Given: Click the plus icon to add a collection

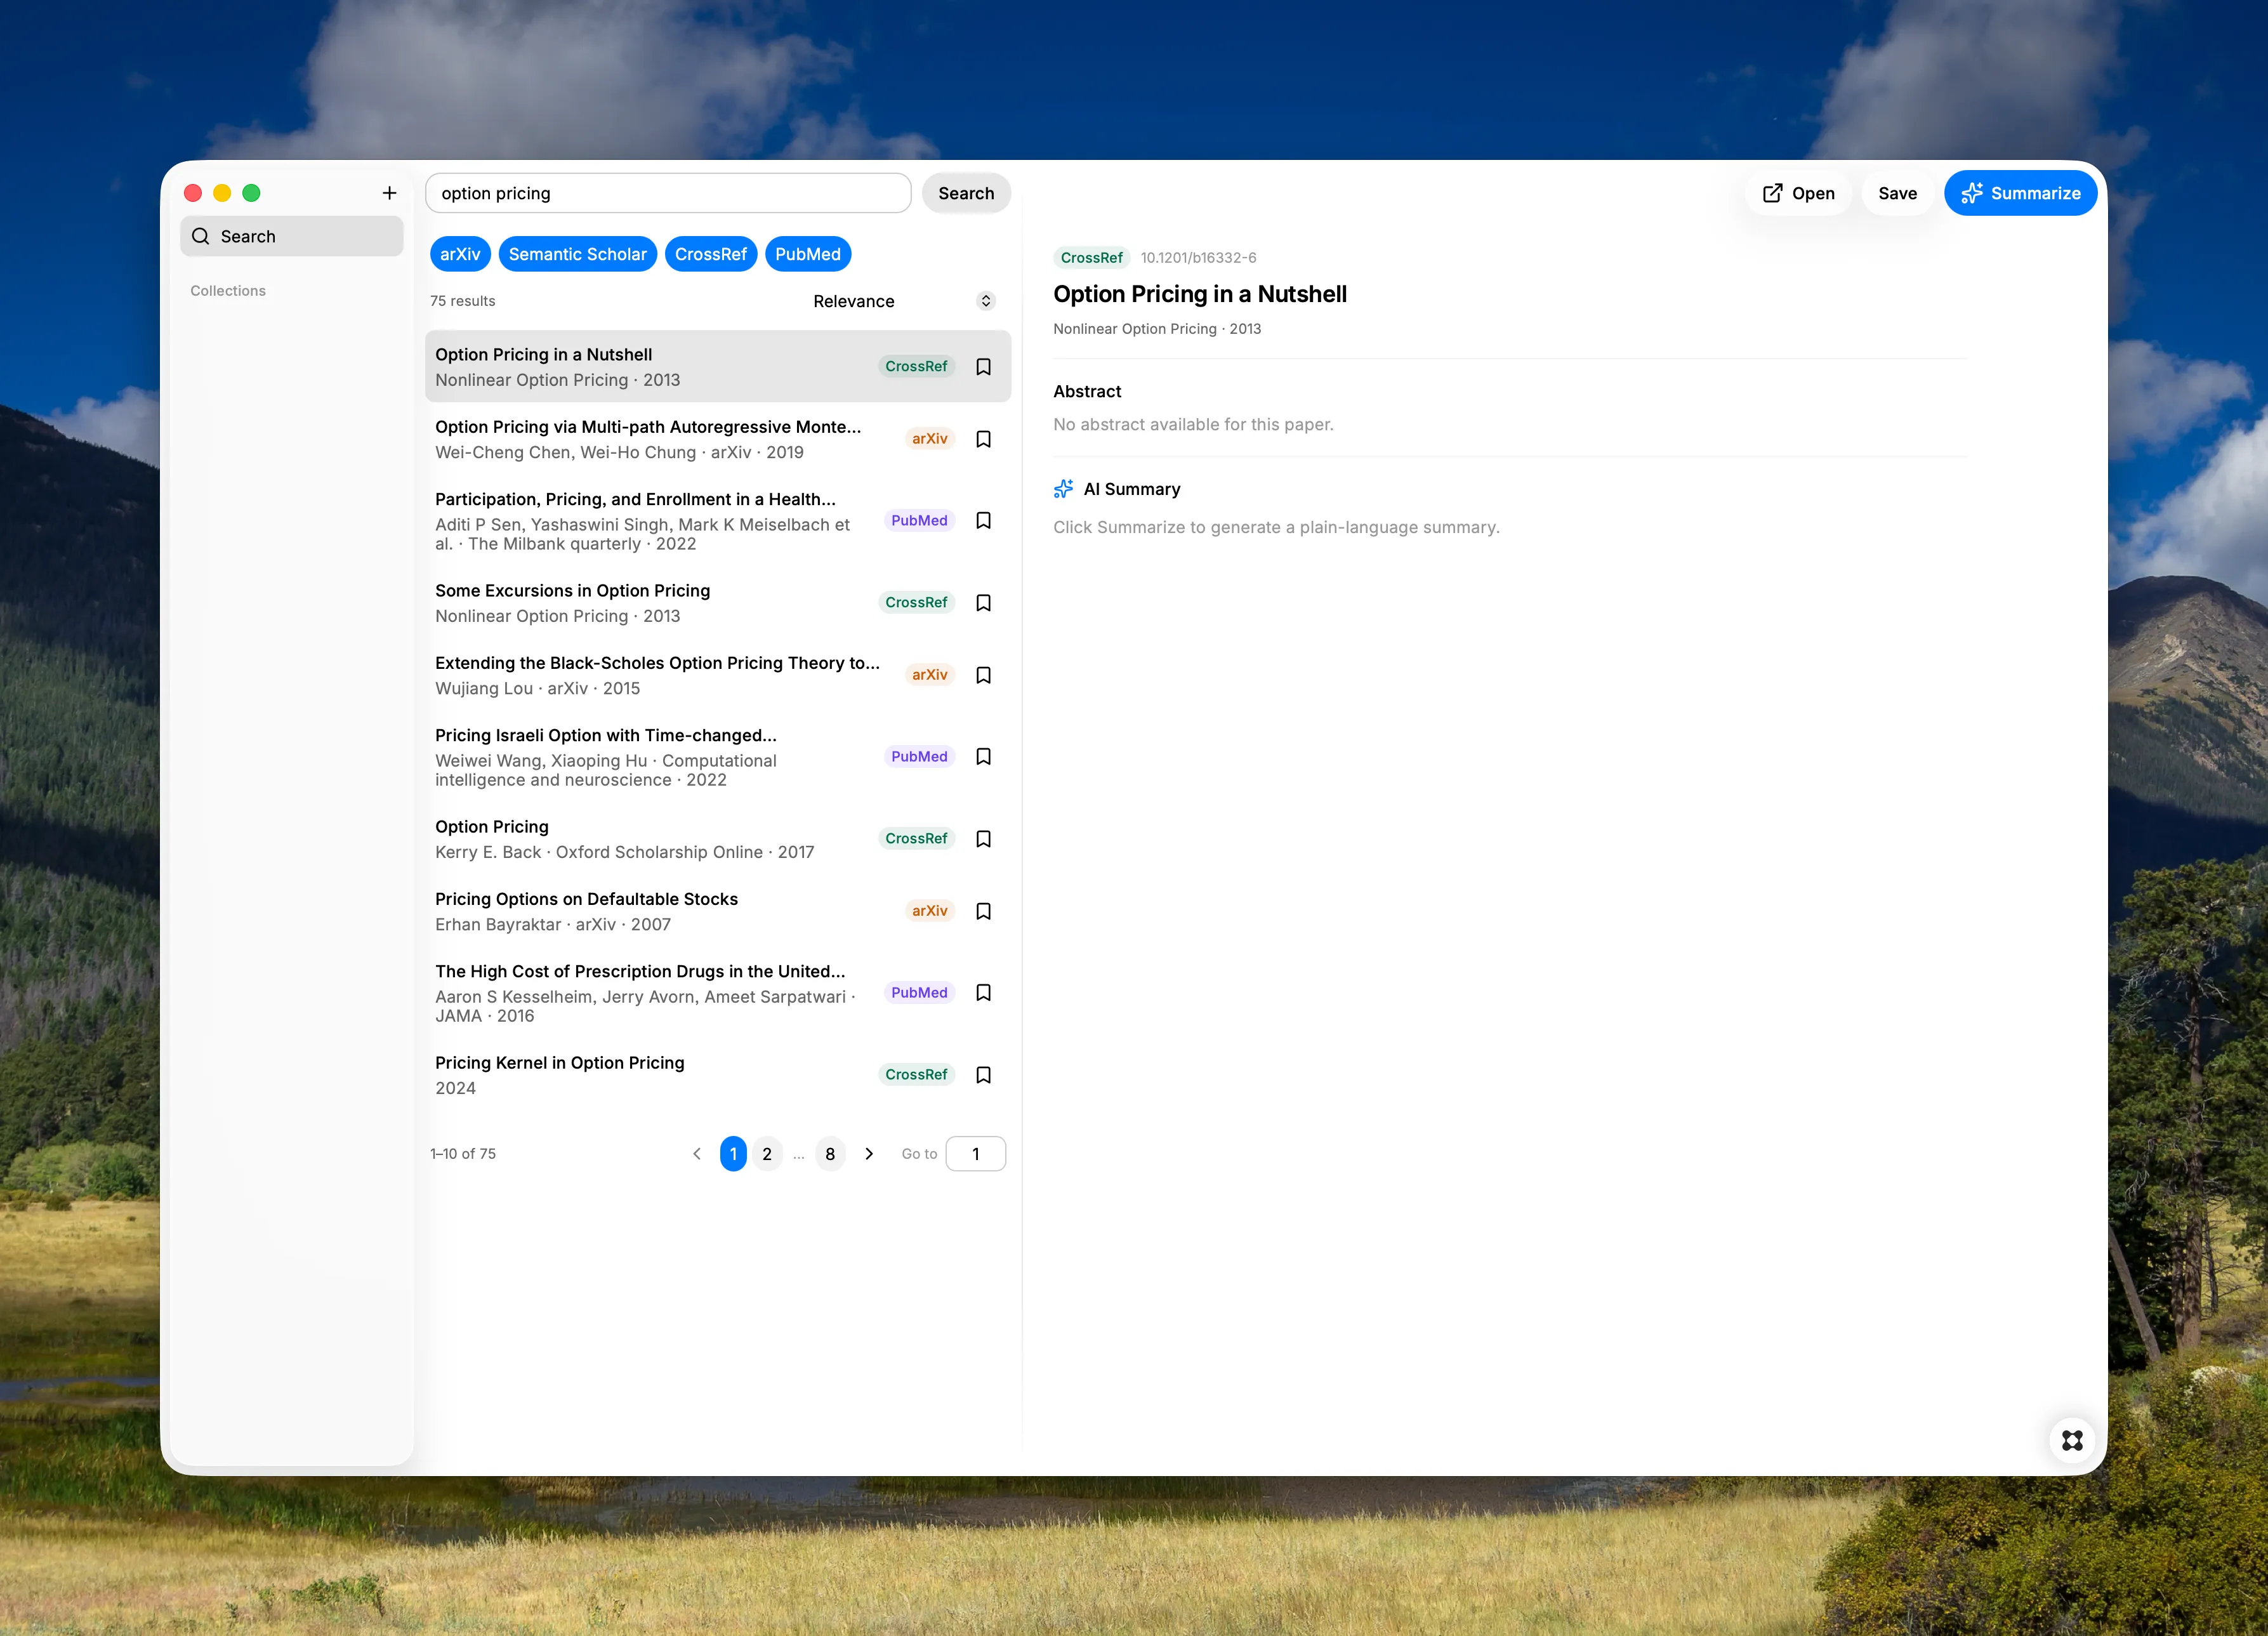Looking at the screenshot, I should (389, 193).
